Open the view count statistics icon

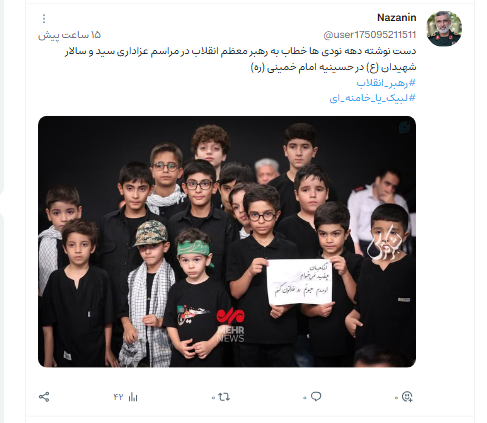click(x=133, y=397)
